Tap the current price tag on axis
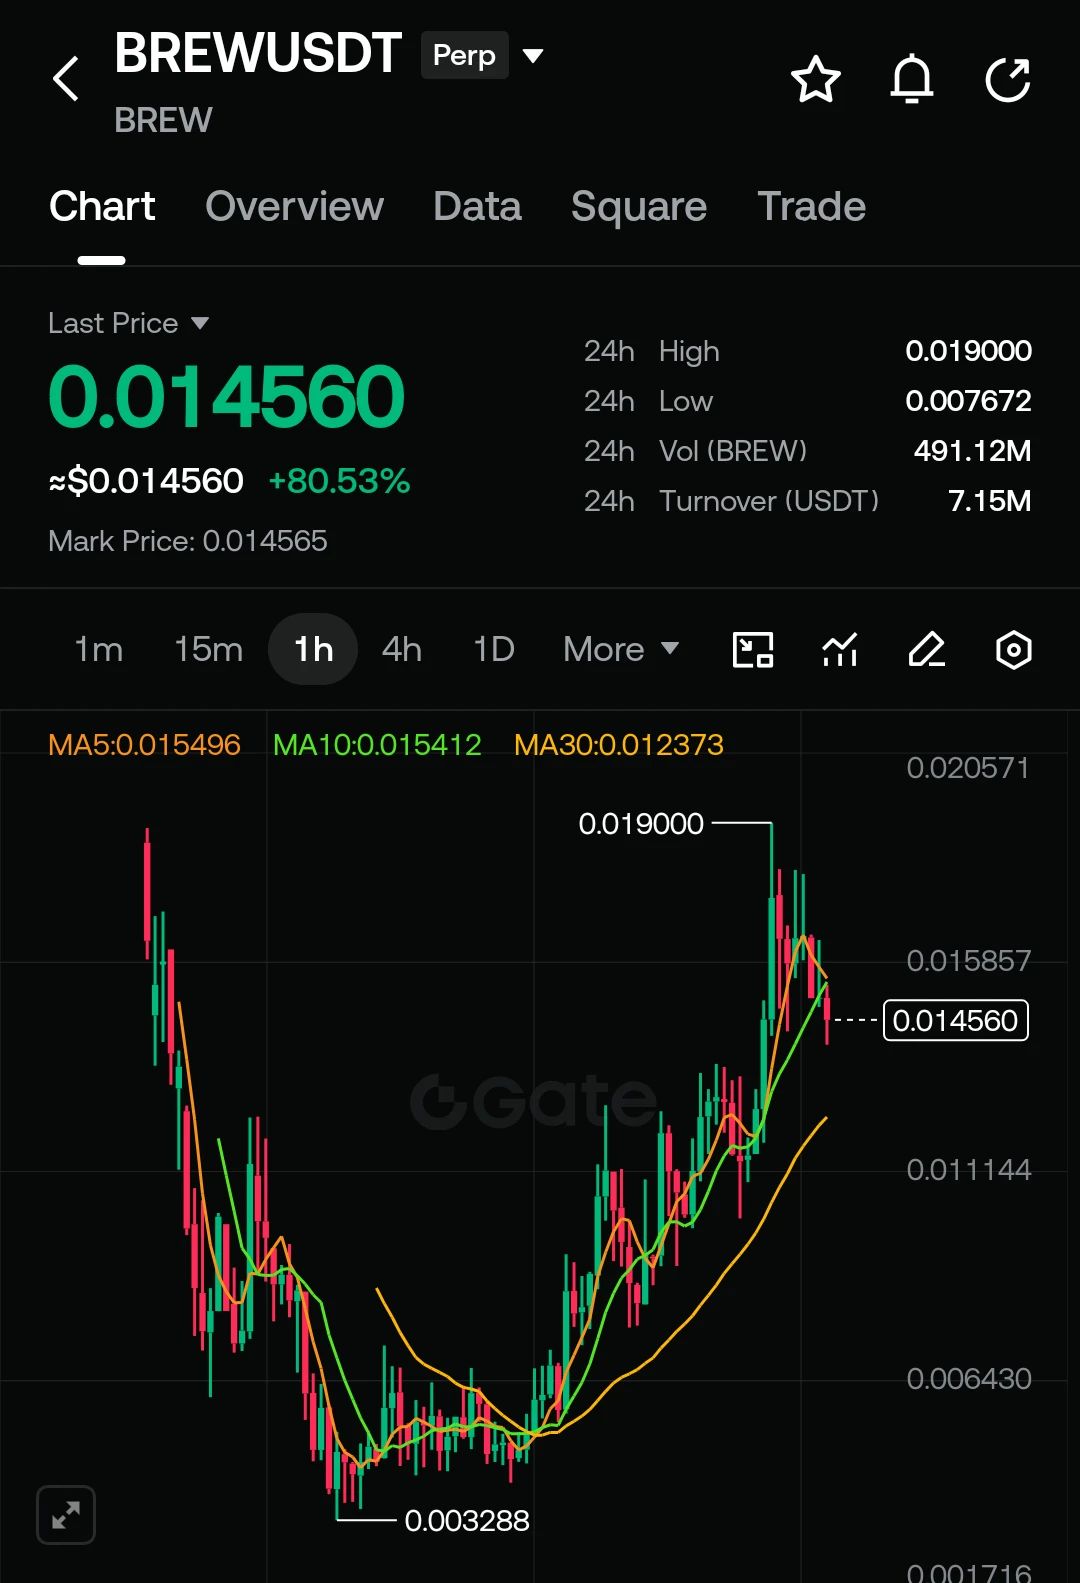Image resolution: width=1080 pixels, height=1583 pixels. click(x=956, y=1021)
